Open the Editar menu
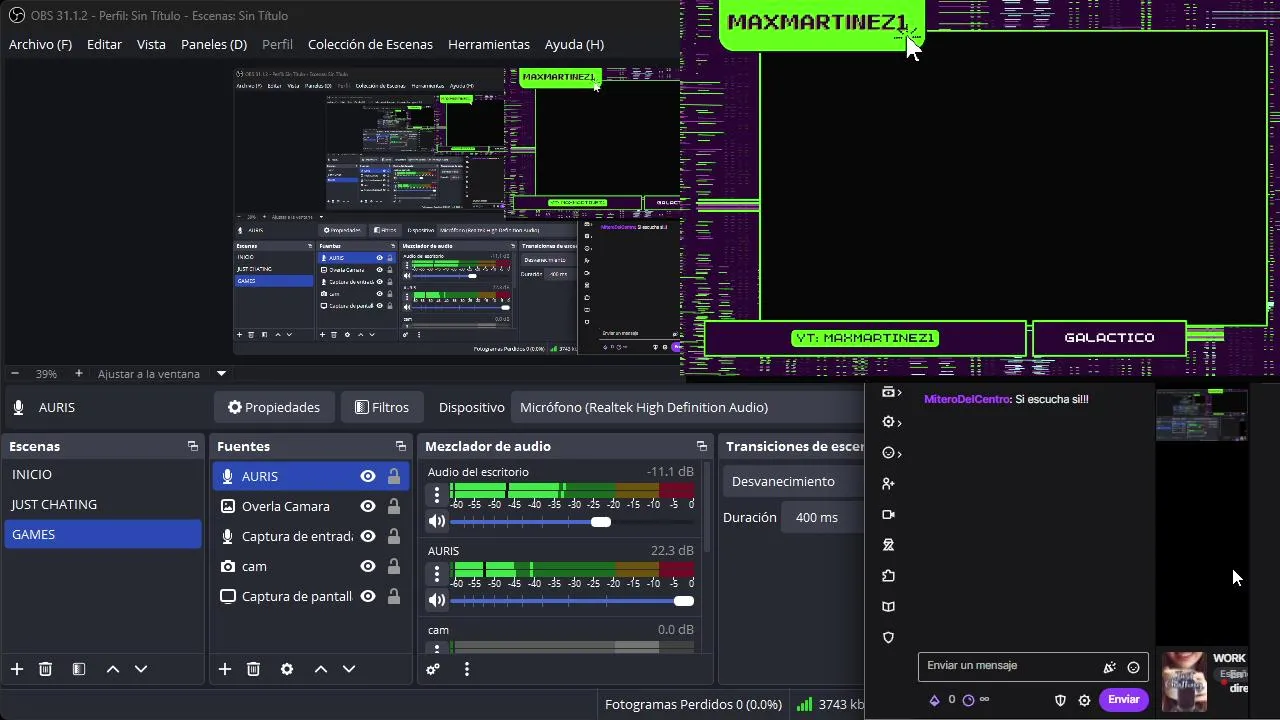This screenshot has height=720, width=1280. click(x=104, y=44)
